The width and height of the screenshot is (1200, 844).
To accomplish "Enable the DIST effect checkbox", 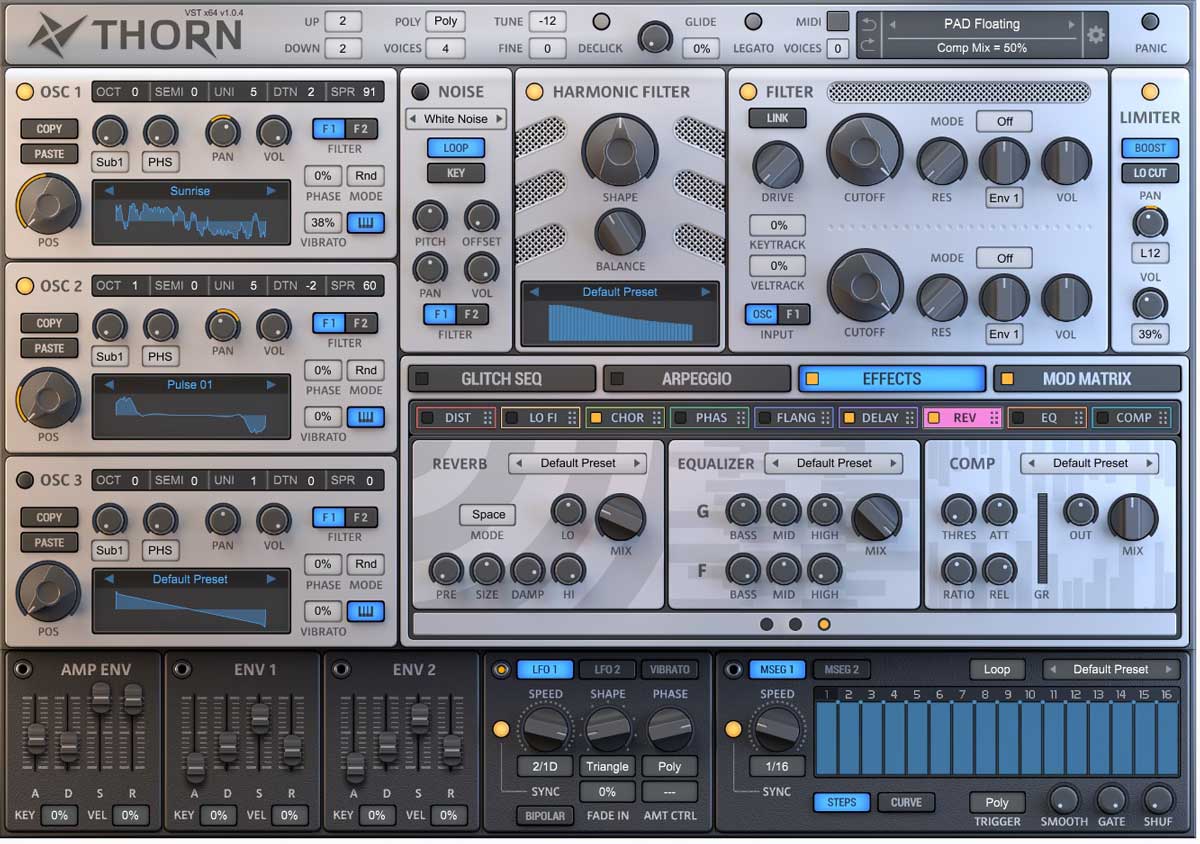I will click(x=427, y=418).
